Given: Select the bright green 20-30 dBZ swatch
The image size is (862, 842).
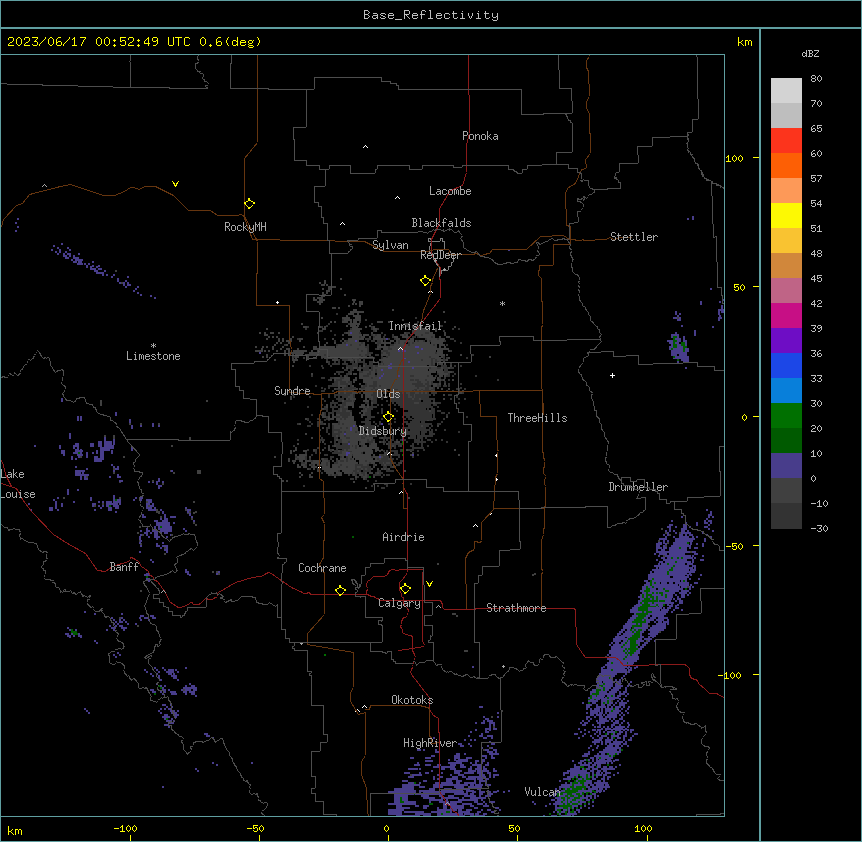Looking at the screenshot, I should pyautogui.click(x=786, y=416).
